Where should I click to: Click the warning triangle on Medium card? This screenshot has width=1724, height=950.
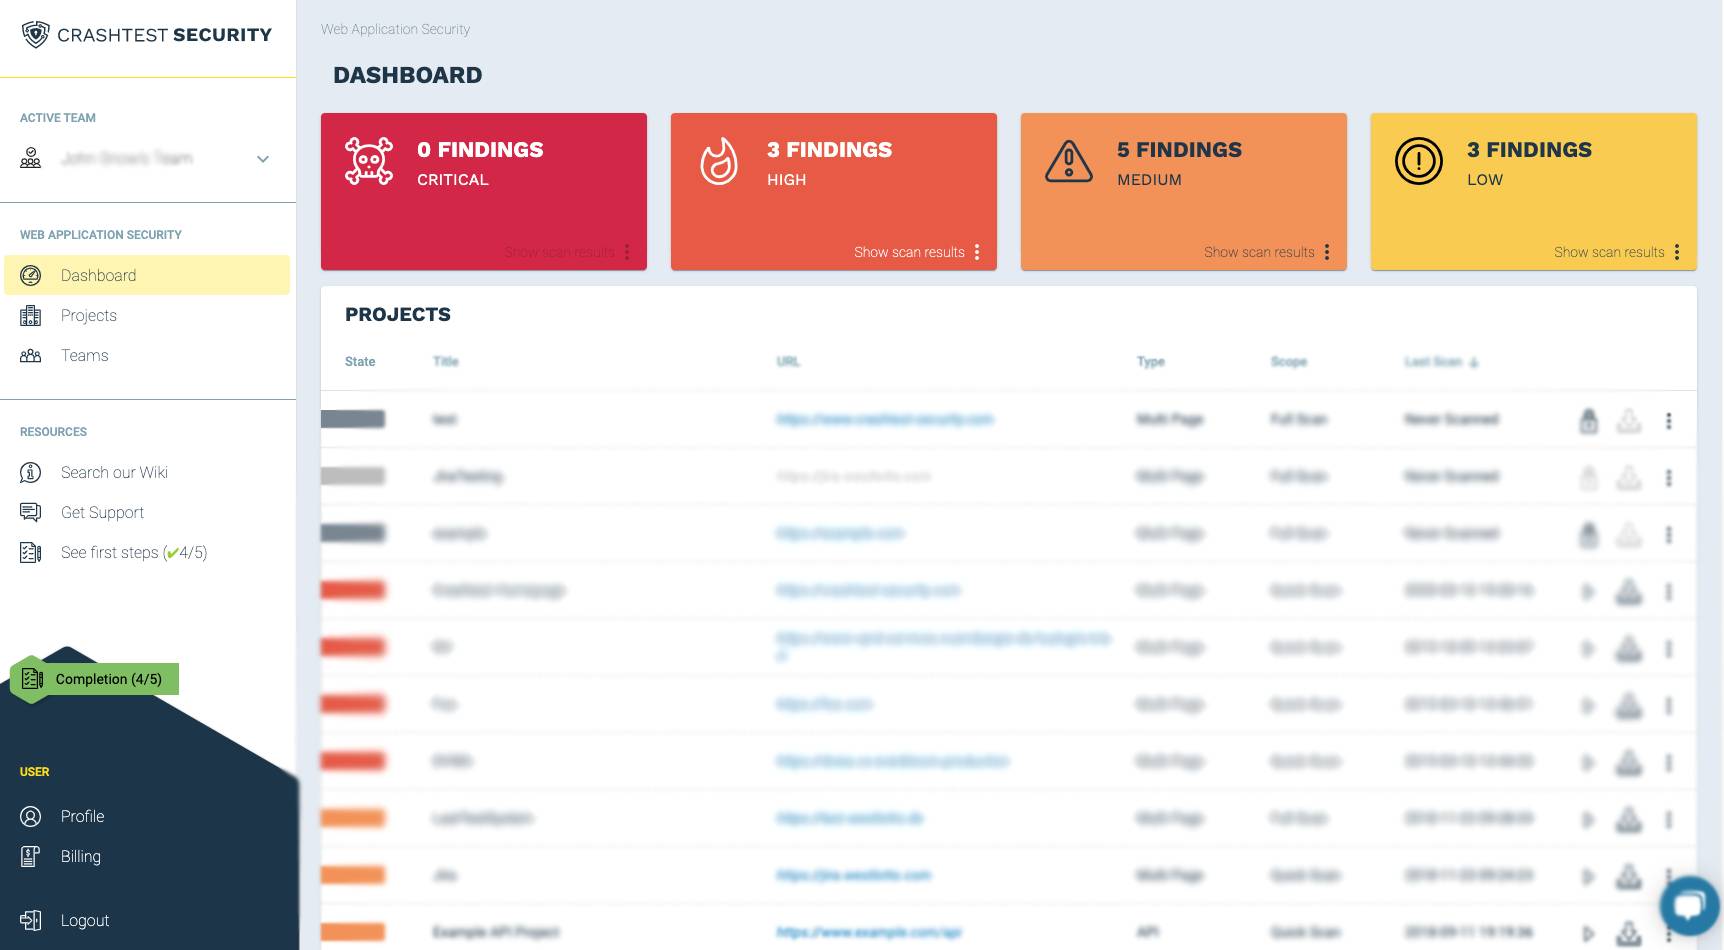pos(1069,161)
